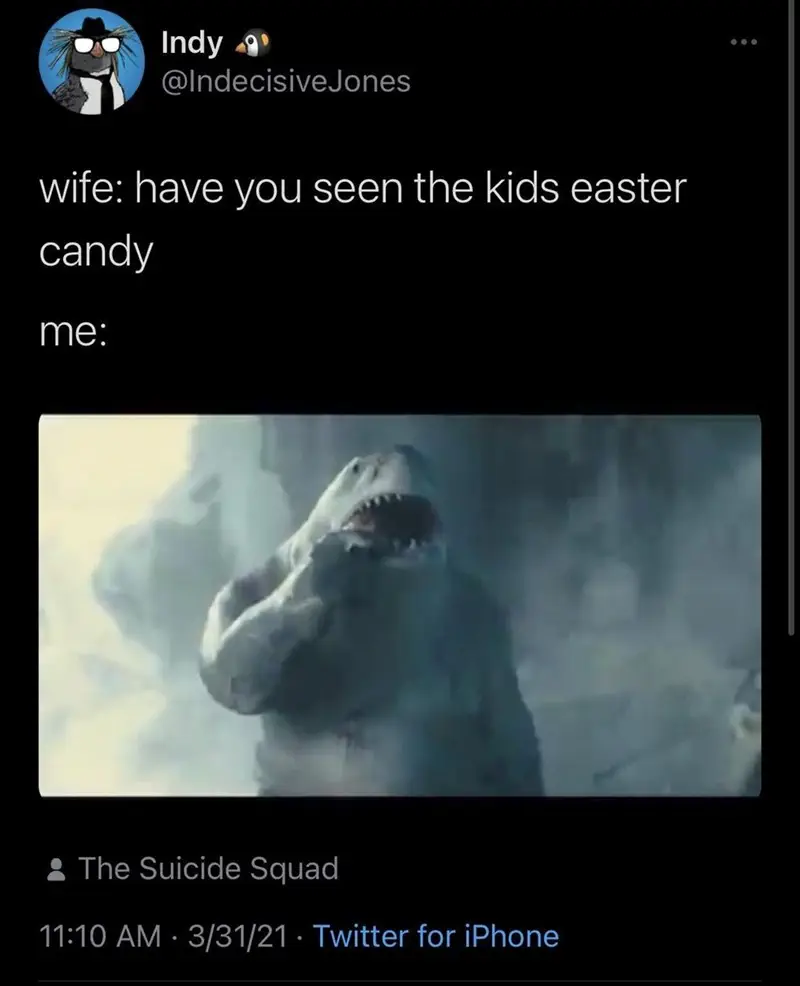Click The Suicide Squad tagged label

click(x=208, y=869)
